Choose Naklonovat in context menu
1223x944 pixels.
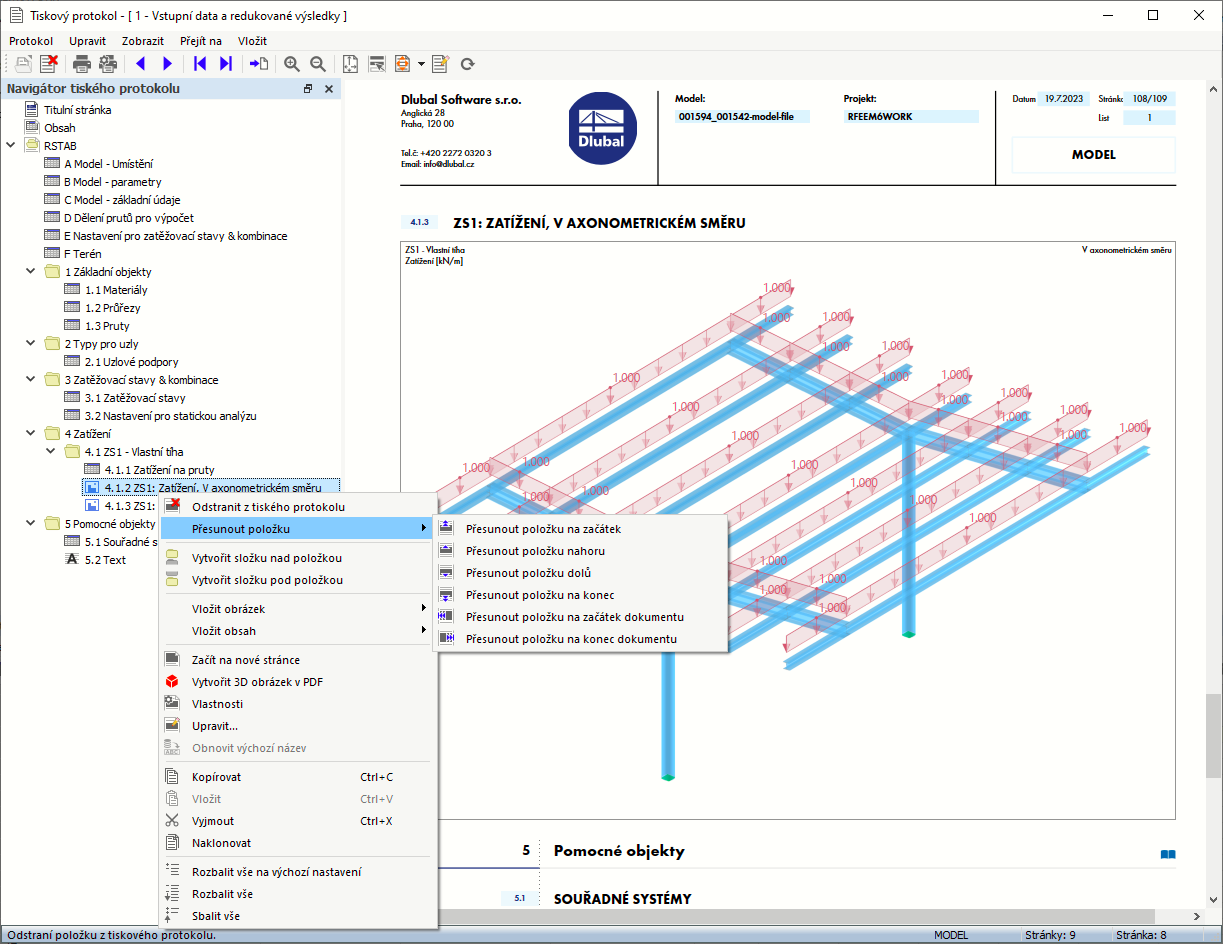point(298,843)
